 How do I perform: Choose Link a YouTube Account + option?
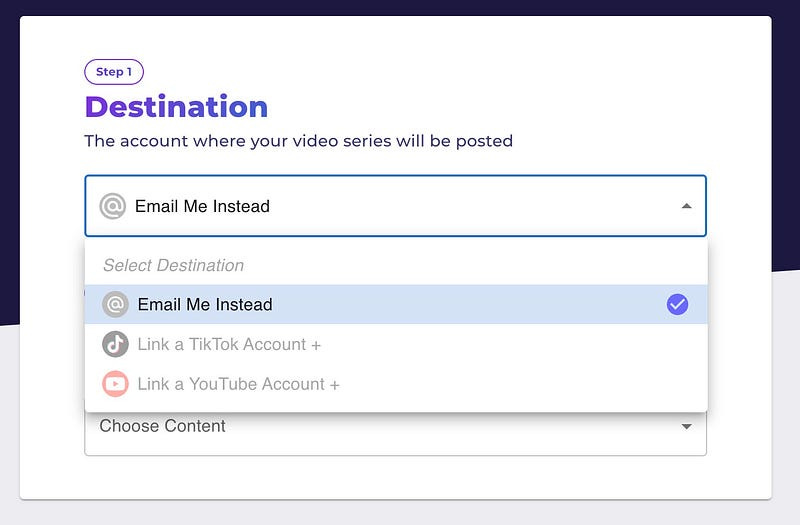click(x=396, y=384)
